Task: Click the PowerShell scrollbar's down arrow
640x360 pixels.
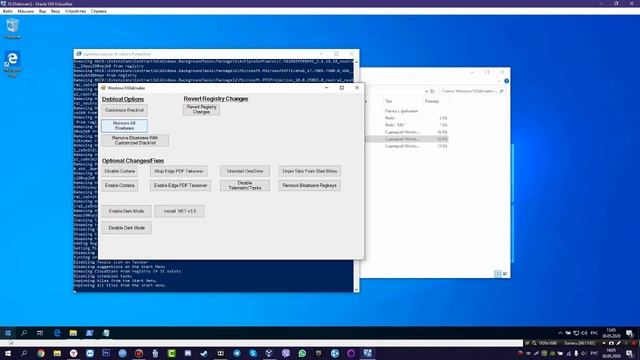Action: point(356,289)
